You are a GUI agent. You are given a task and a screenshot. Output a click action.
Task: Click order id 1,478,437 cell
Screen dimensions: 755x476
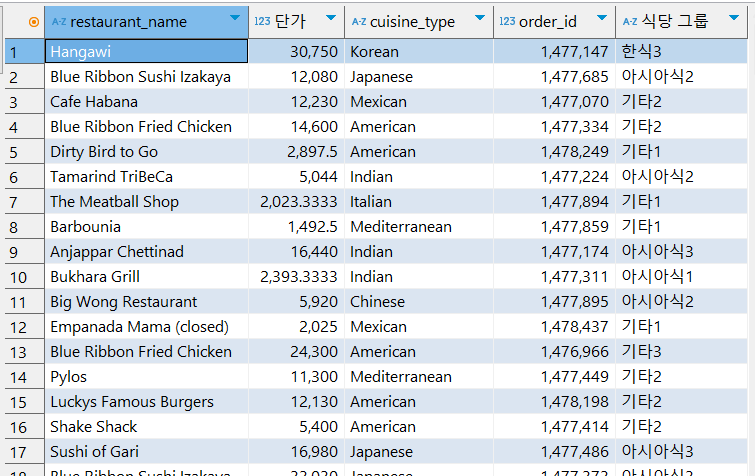(x=555, y=327)
